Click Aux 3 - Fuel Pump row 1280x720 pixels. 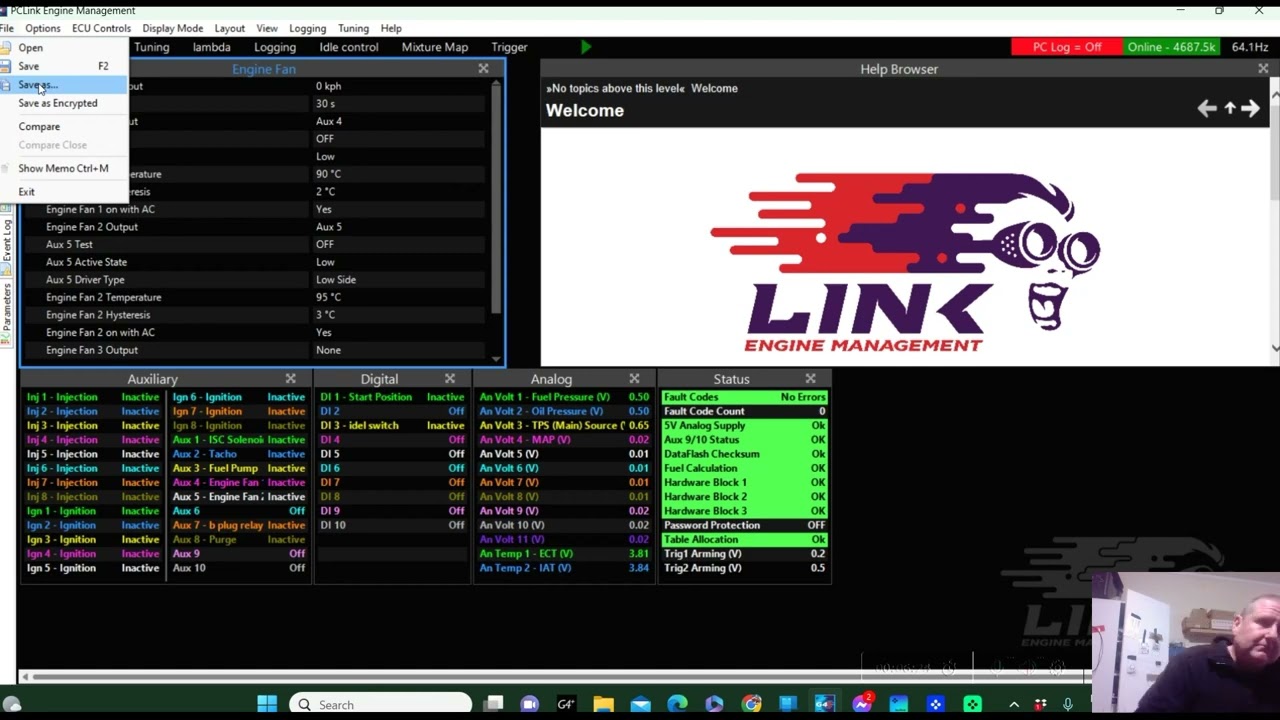239,468
